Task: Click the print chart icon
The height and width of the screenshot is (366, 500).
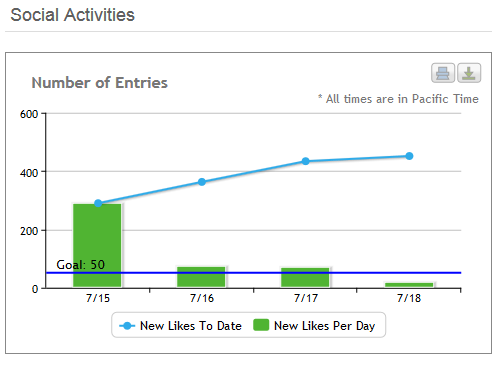Action: (443, 73)
